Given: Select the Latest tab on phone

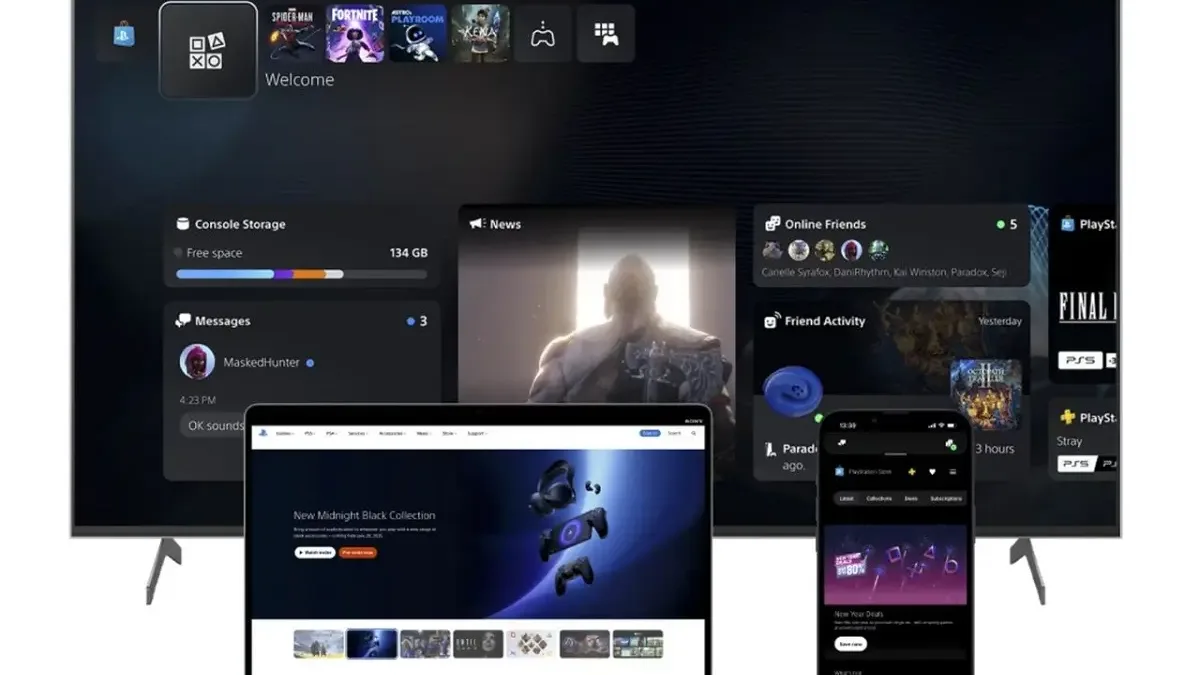Looking at the screenshot, I should [x=847, y=498].
